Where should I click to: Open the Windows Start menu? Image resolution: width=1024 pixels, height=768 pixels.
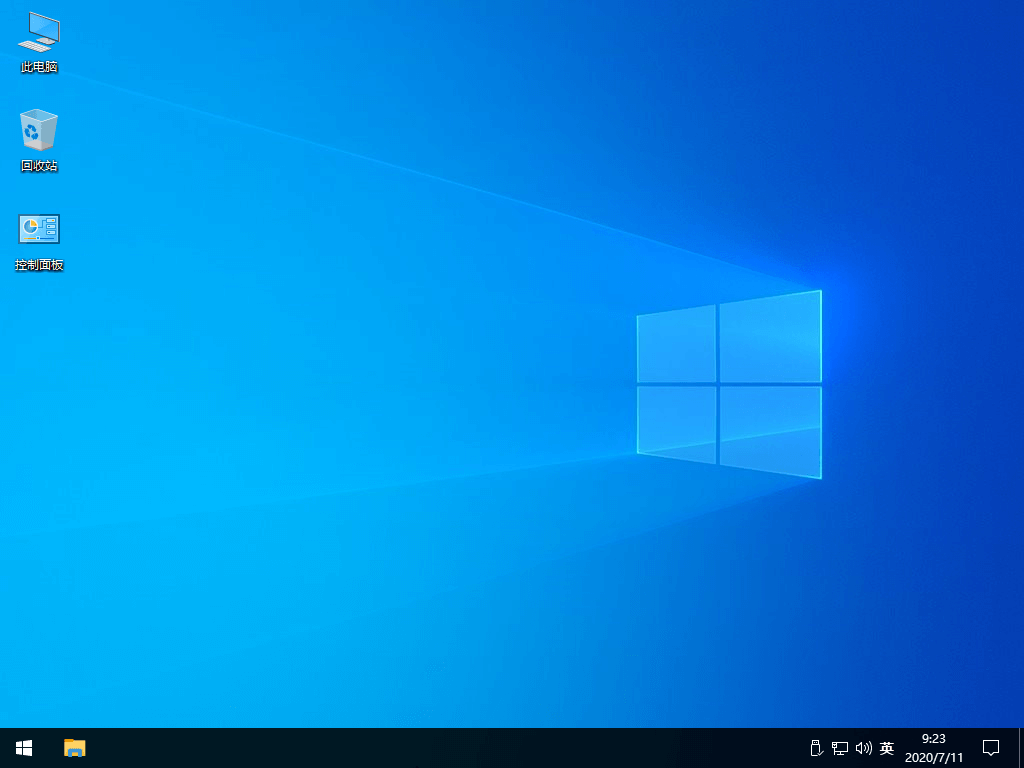tap(24, 747)
